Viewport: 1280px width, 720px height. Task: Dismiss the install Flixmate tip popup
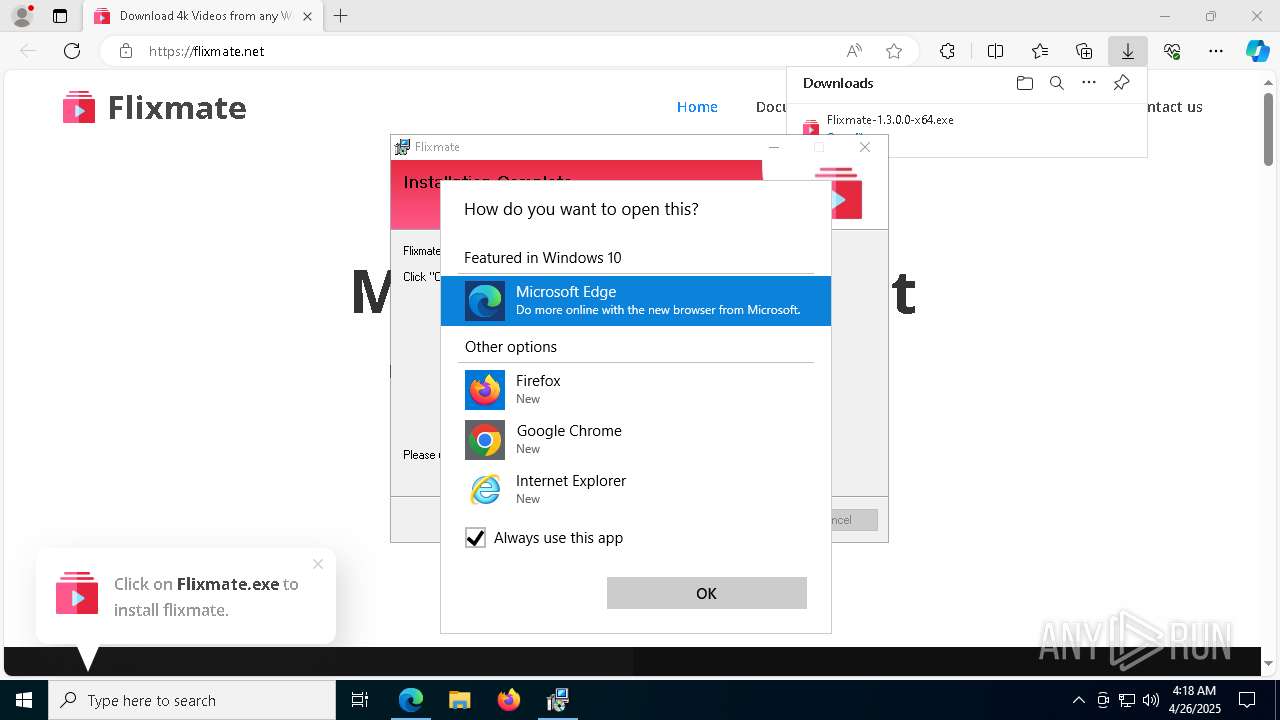pos(318,564)
